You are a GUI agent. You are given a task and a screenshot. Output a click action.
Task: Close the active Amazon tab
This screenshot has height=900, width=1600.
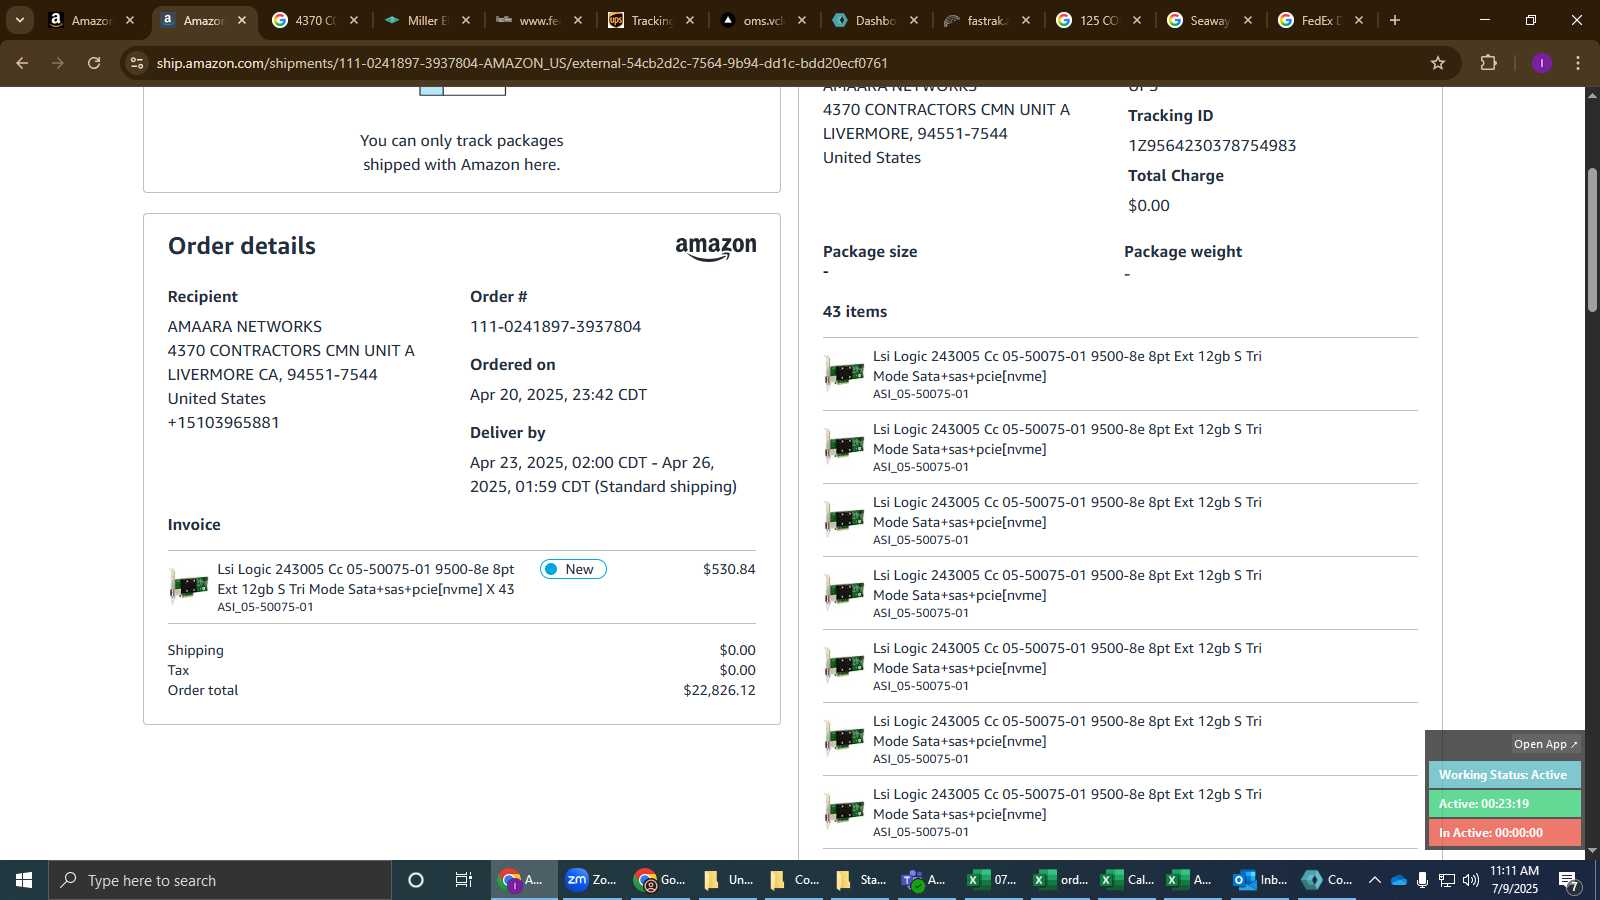[x=242, y=20]
